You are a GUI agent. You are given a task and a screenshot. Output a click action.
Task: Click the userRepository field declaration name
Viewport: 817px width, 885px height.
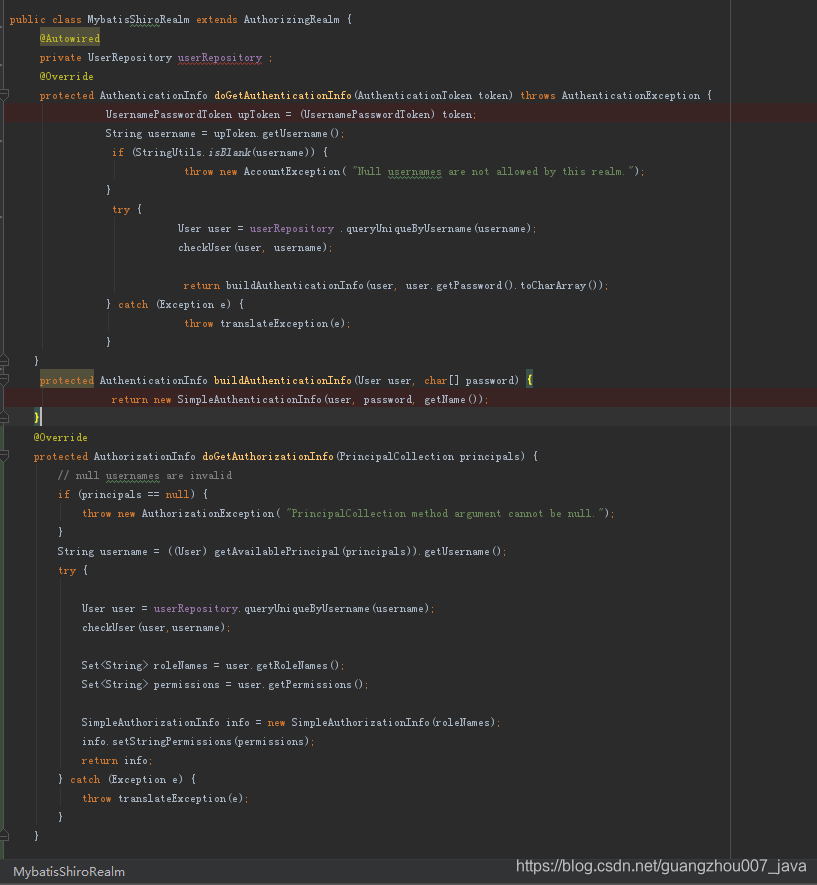(x=220, y=58)
